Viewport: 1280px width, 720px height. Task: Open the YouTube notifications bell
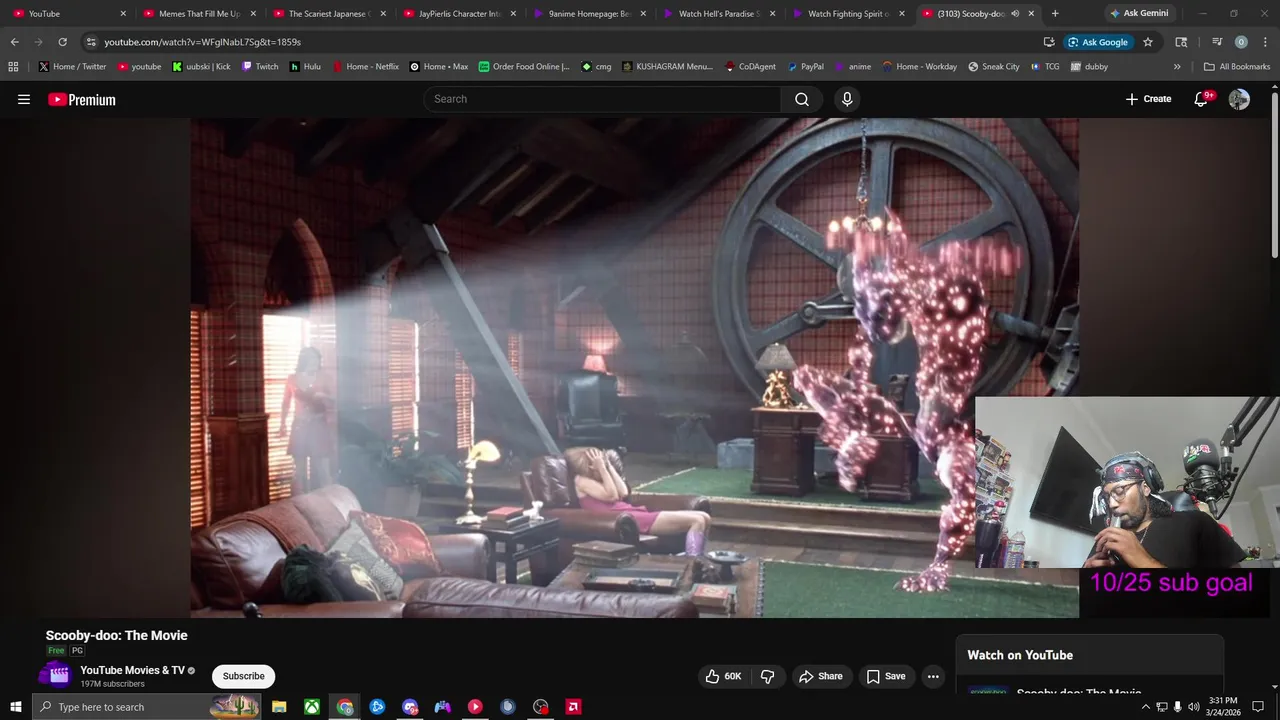[x=1201, y=99]
